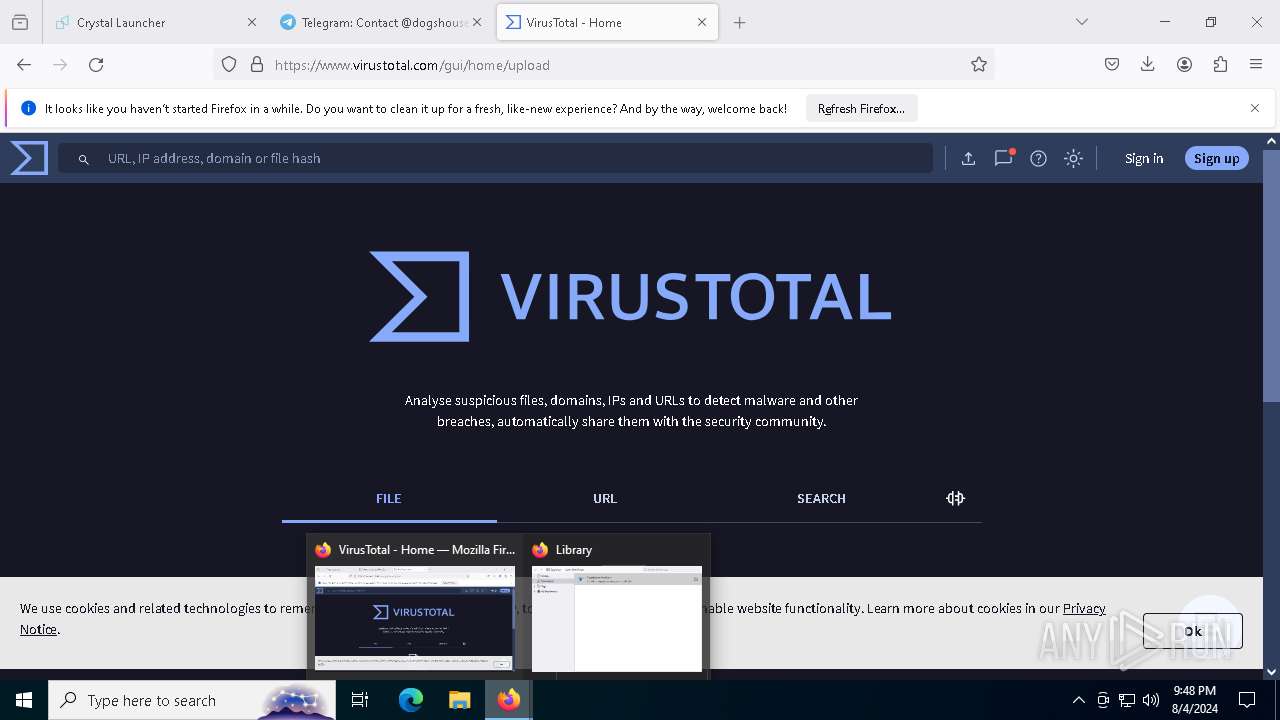The height and width of the screenshot is (720, 1280).
Task: Click the VirusTotal Firefox window preview thumbnail
Action: tap(415, 617)
